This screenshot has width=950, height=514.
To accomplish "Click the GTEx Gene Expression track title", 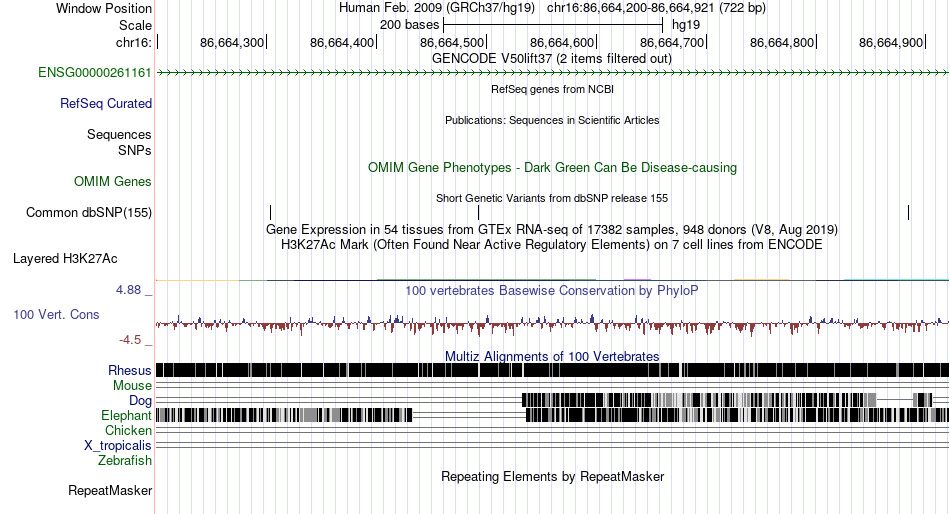I will 552,230.
